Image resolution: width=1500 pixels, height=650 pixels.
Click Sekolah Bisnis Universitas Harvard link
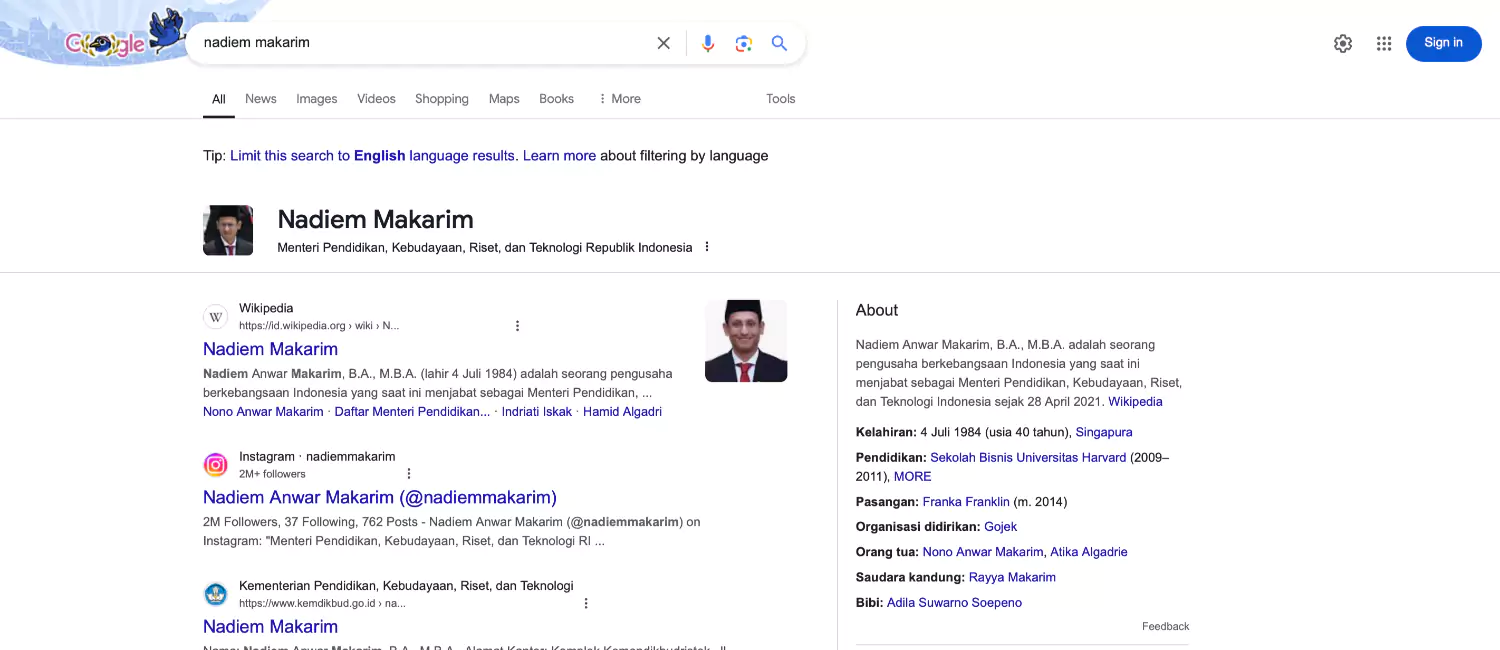[x=1028, y=457]
